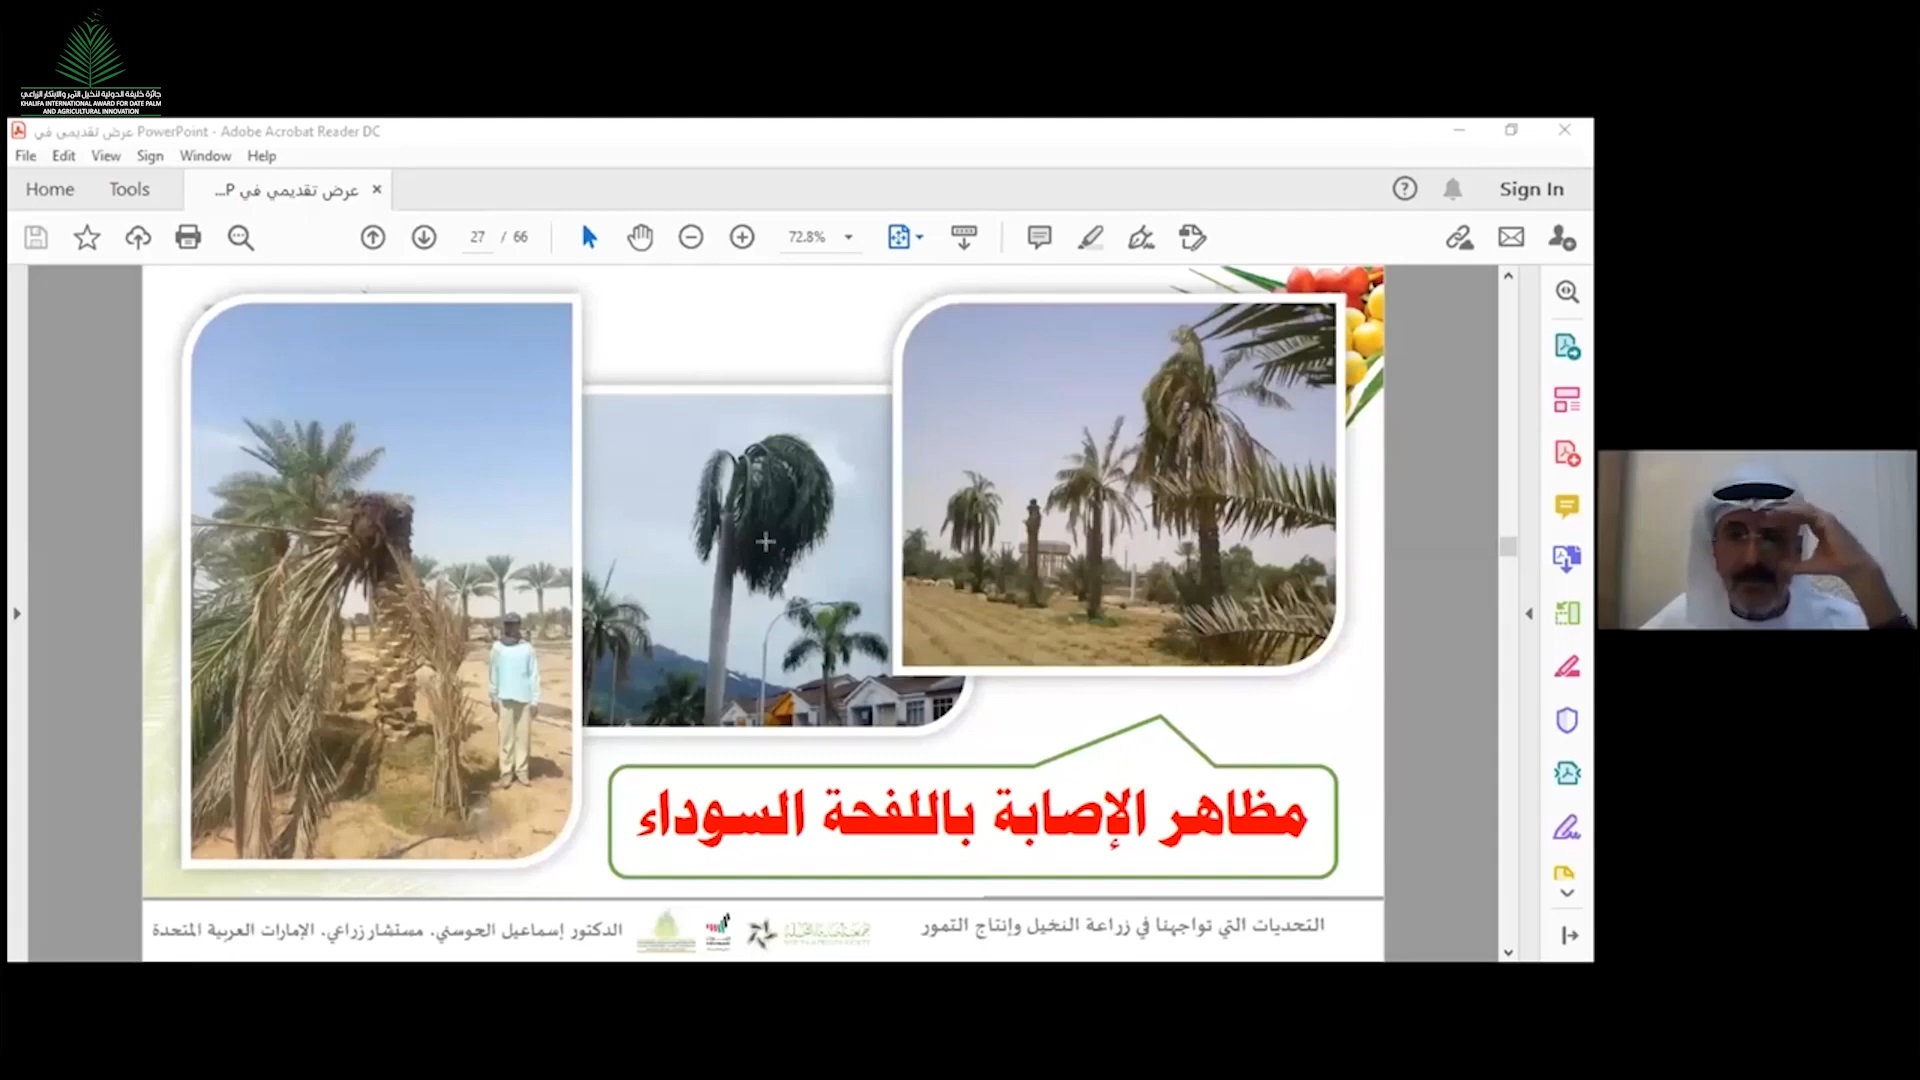Click the vertical scrollbar thumb

coord(1508,547)
